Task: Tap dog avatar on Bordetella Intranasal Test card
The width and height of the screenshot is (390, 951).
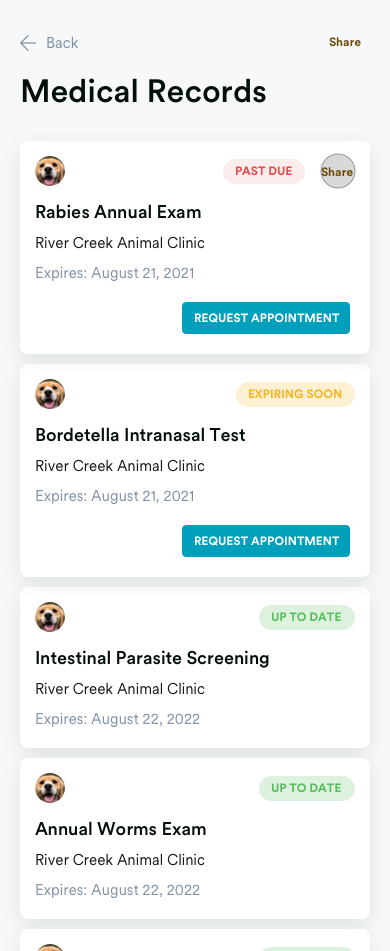Action: (x=50, y=394)
